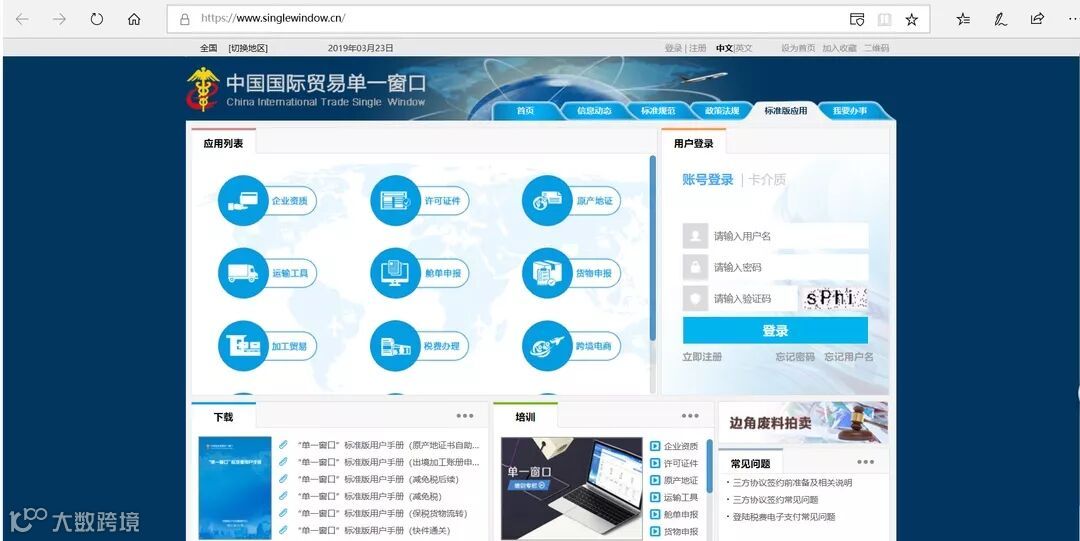
Task: Click the 用户登录 panel tab
Action: point(694,143)
